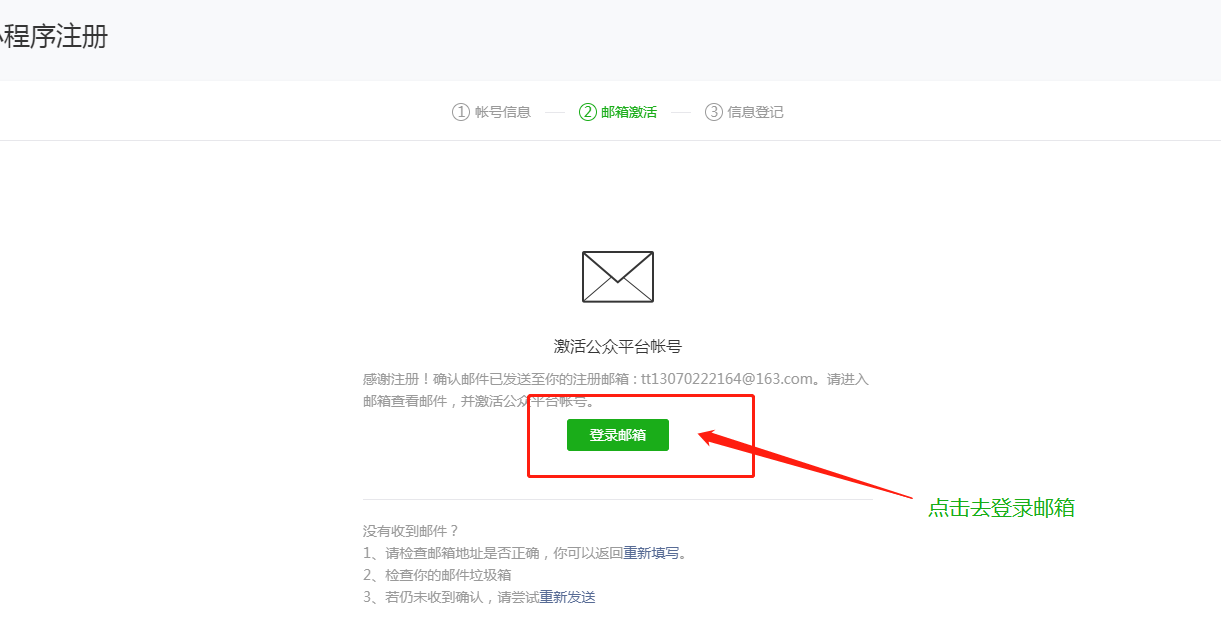Click the green 点击去登录邮箱 annotation text

[1001, 507]
